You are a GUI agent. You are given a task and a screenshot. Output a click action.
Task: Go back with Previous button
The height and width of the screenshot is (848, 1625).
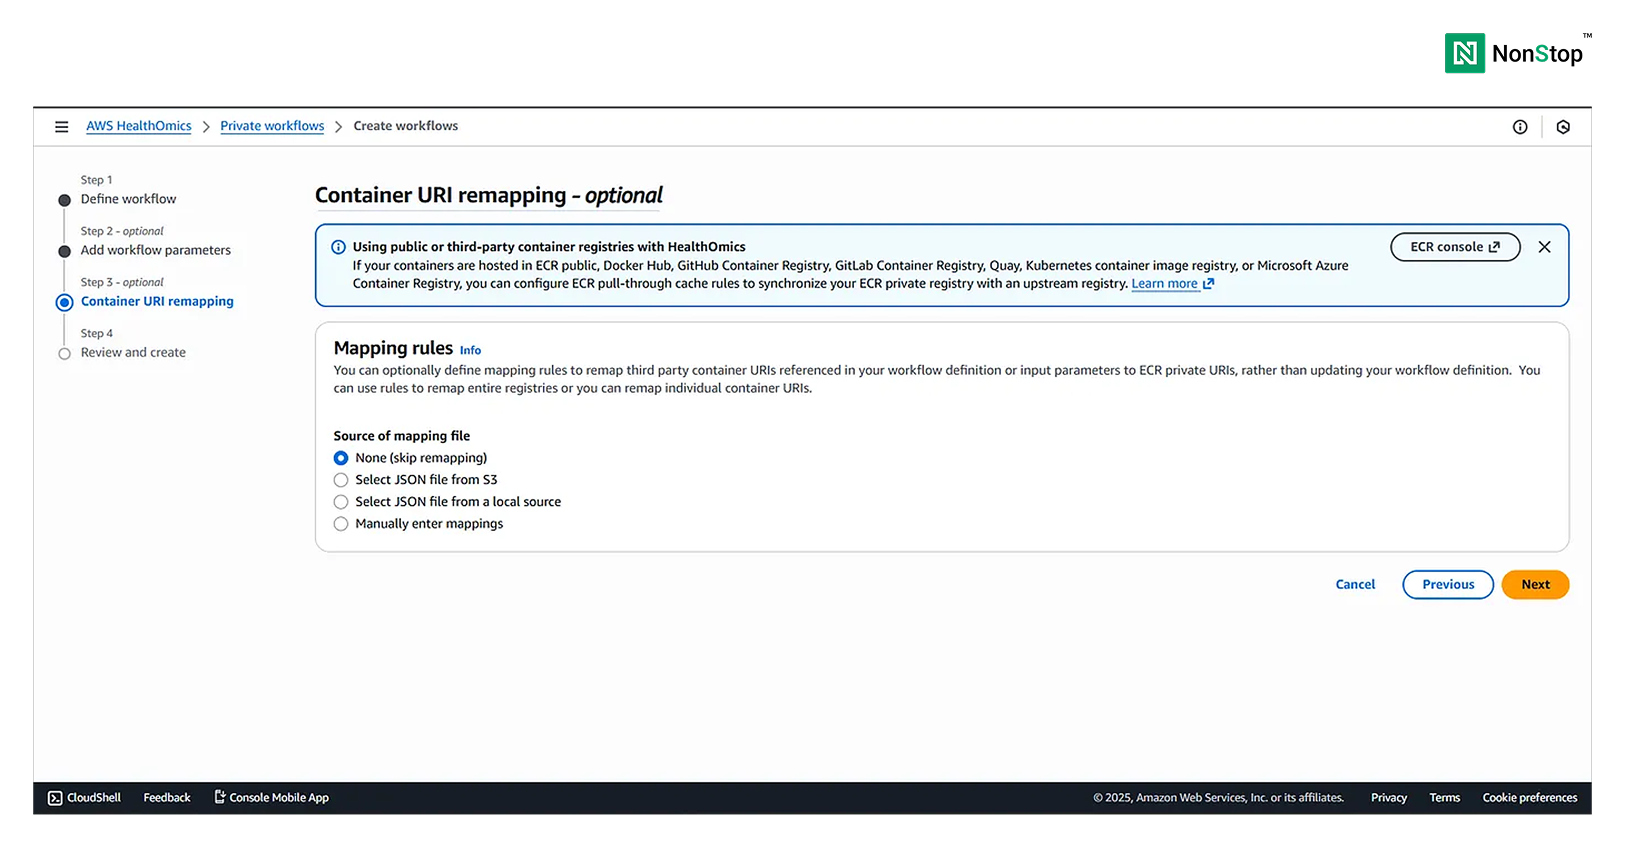click(x=1448, y=585)
